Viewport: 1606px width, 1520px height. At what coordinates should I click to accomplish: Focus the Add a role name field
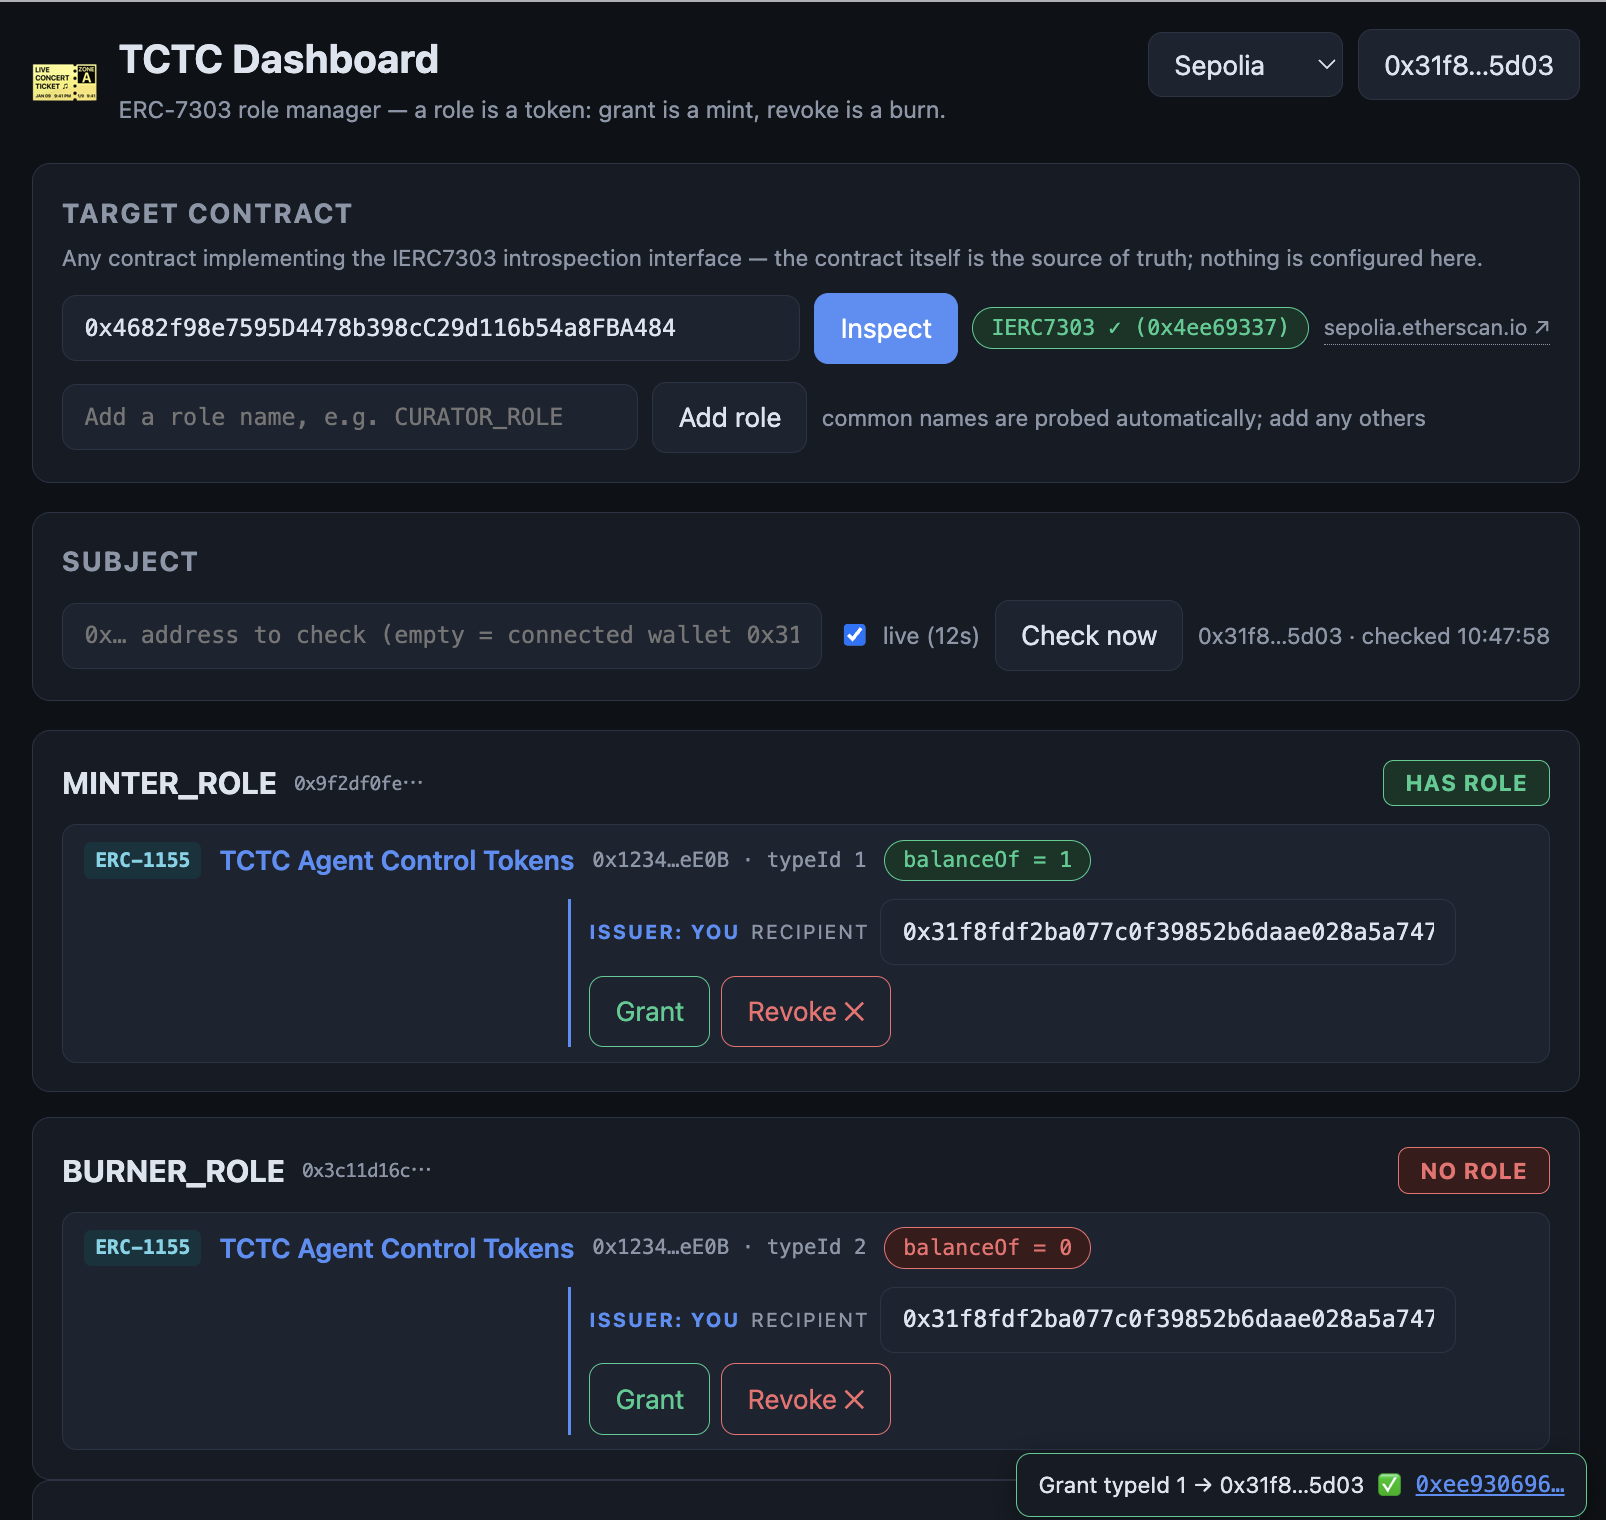coord(350,417)
